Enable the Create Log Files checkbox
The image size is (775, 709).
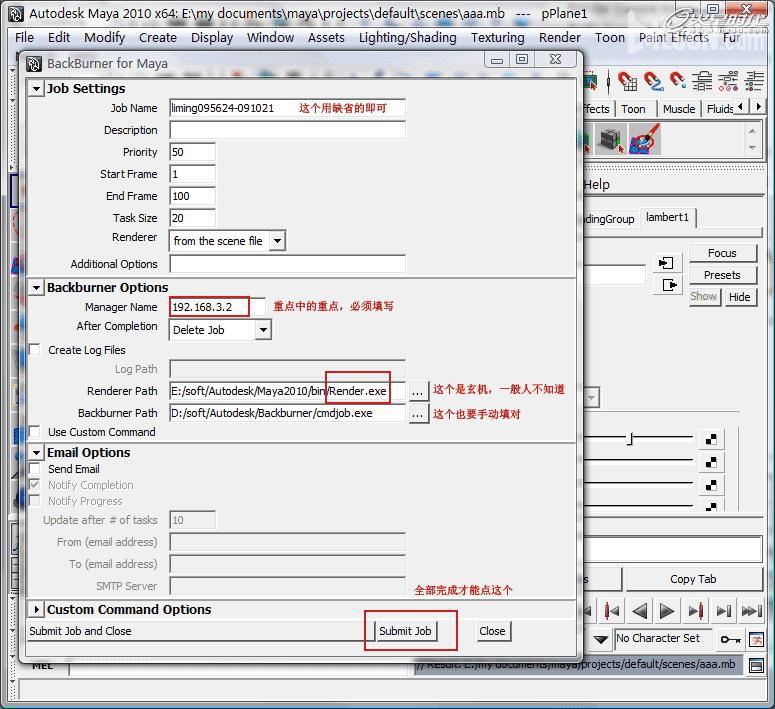point(35,350)
